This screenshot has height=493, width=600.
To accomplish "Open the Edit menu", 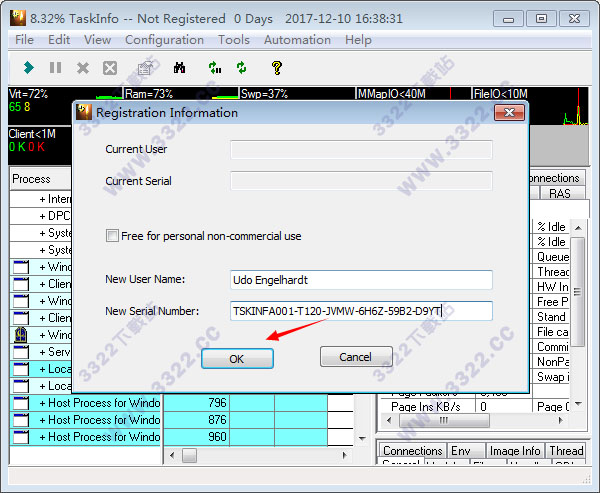I will point(59,40).
